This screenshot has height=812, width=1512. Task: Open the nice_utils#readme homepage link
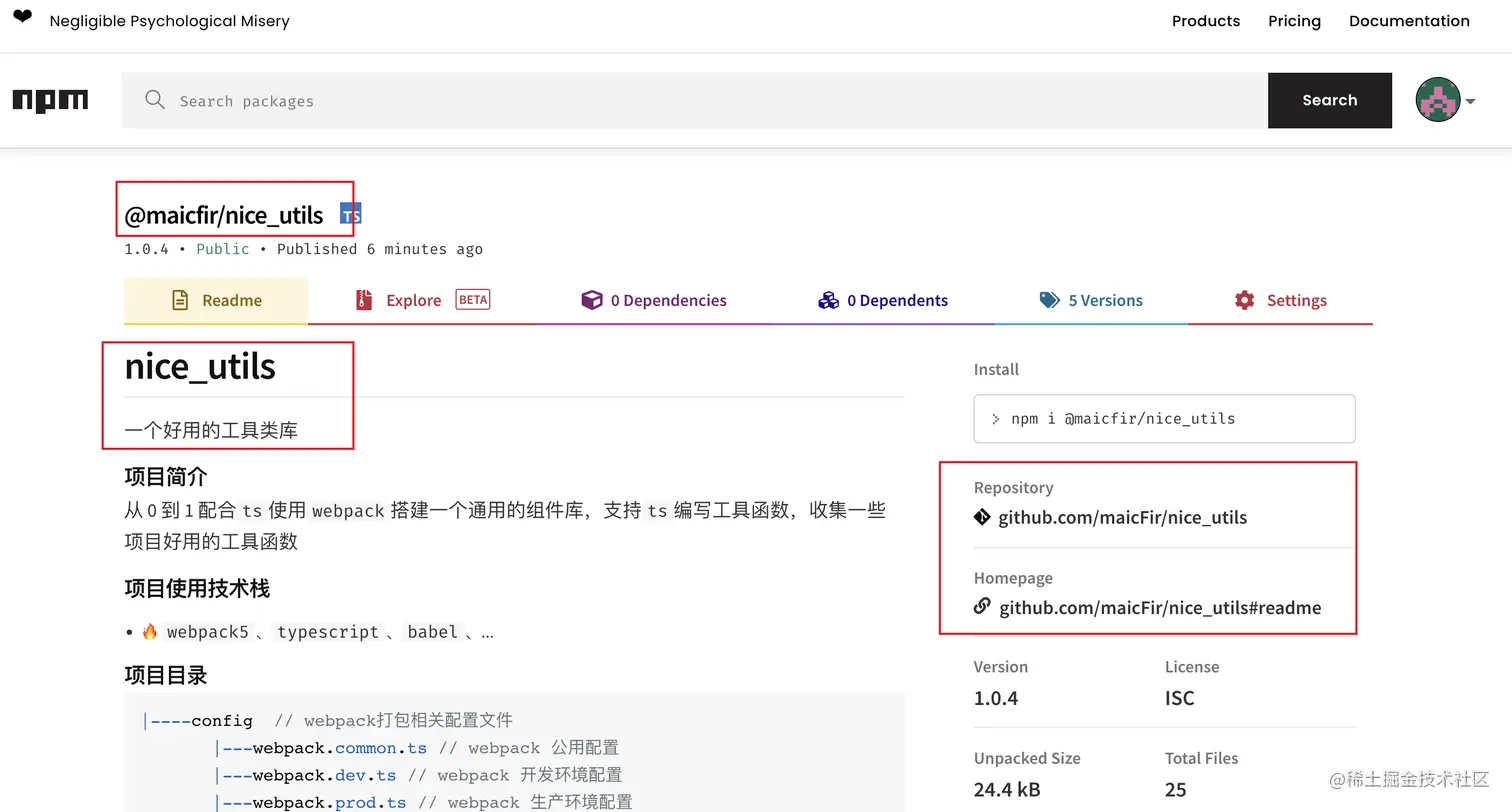pyautogui.click(x=1160, y=608)
